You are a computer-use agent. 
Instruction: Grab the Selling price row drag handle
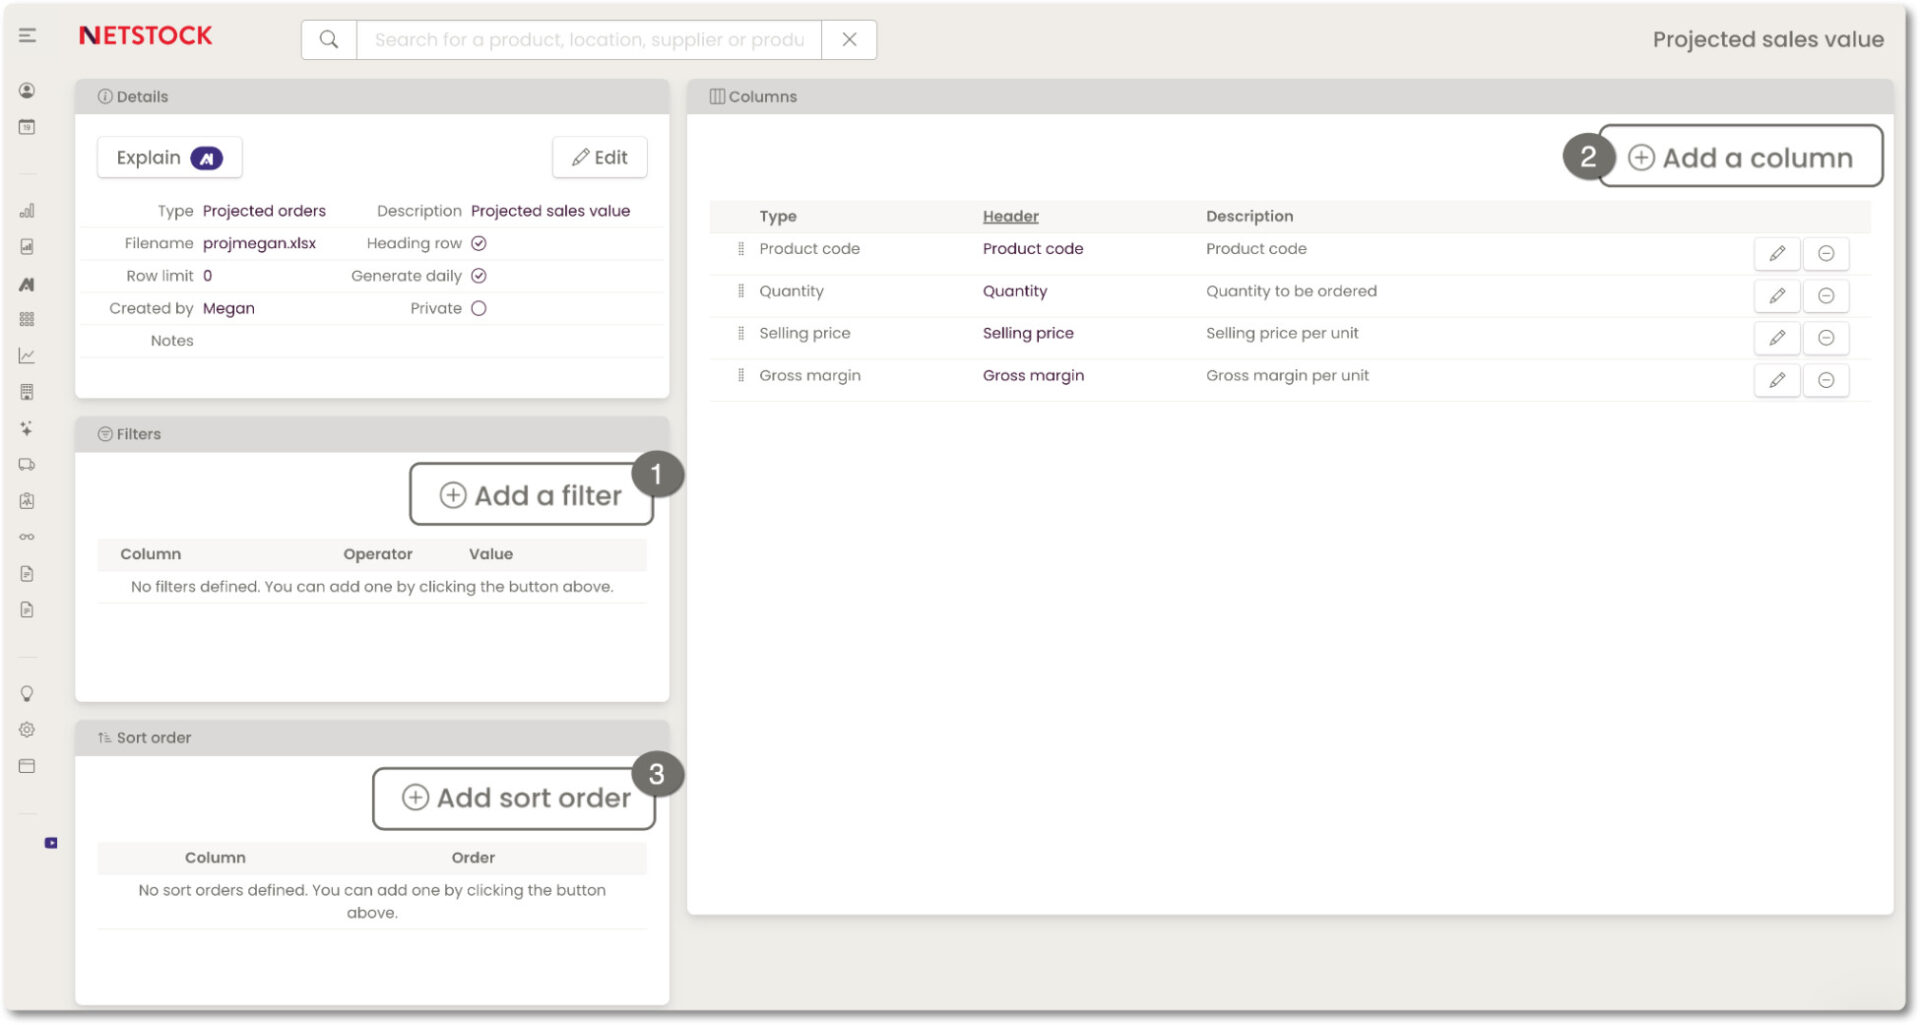click(x=741, y=334)
